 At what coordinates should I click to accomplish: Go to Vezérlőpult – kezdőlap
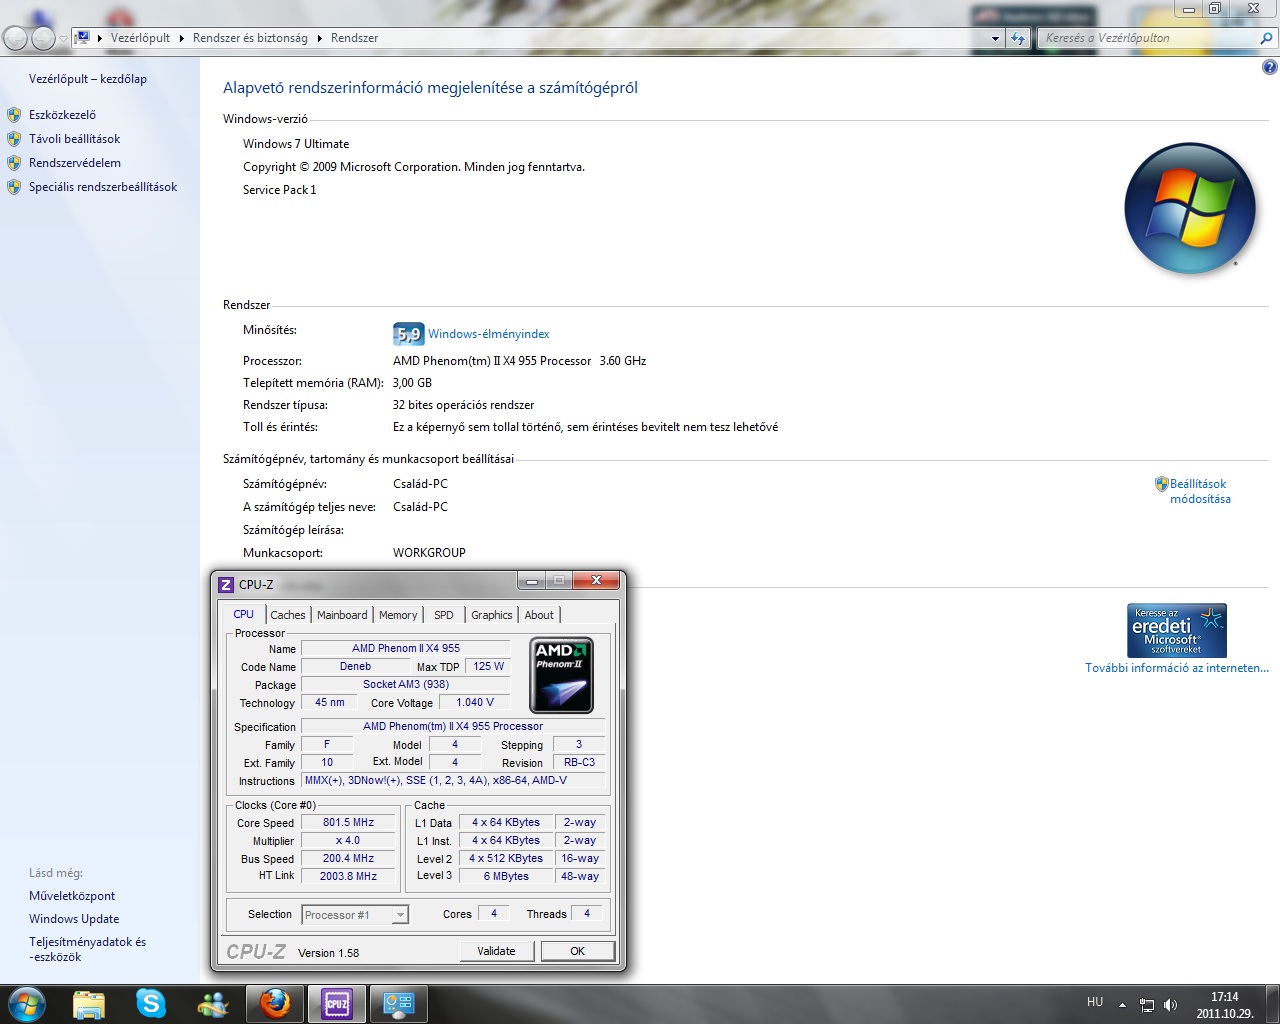tap(88, 79)
